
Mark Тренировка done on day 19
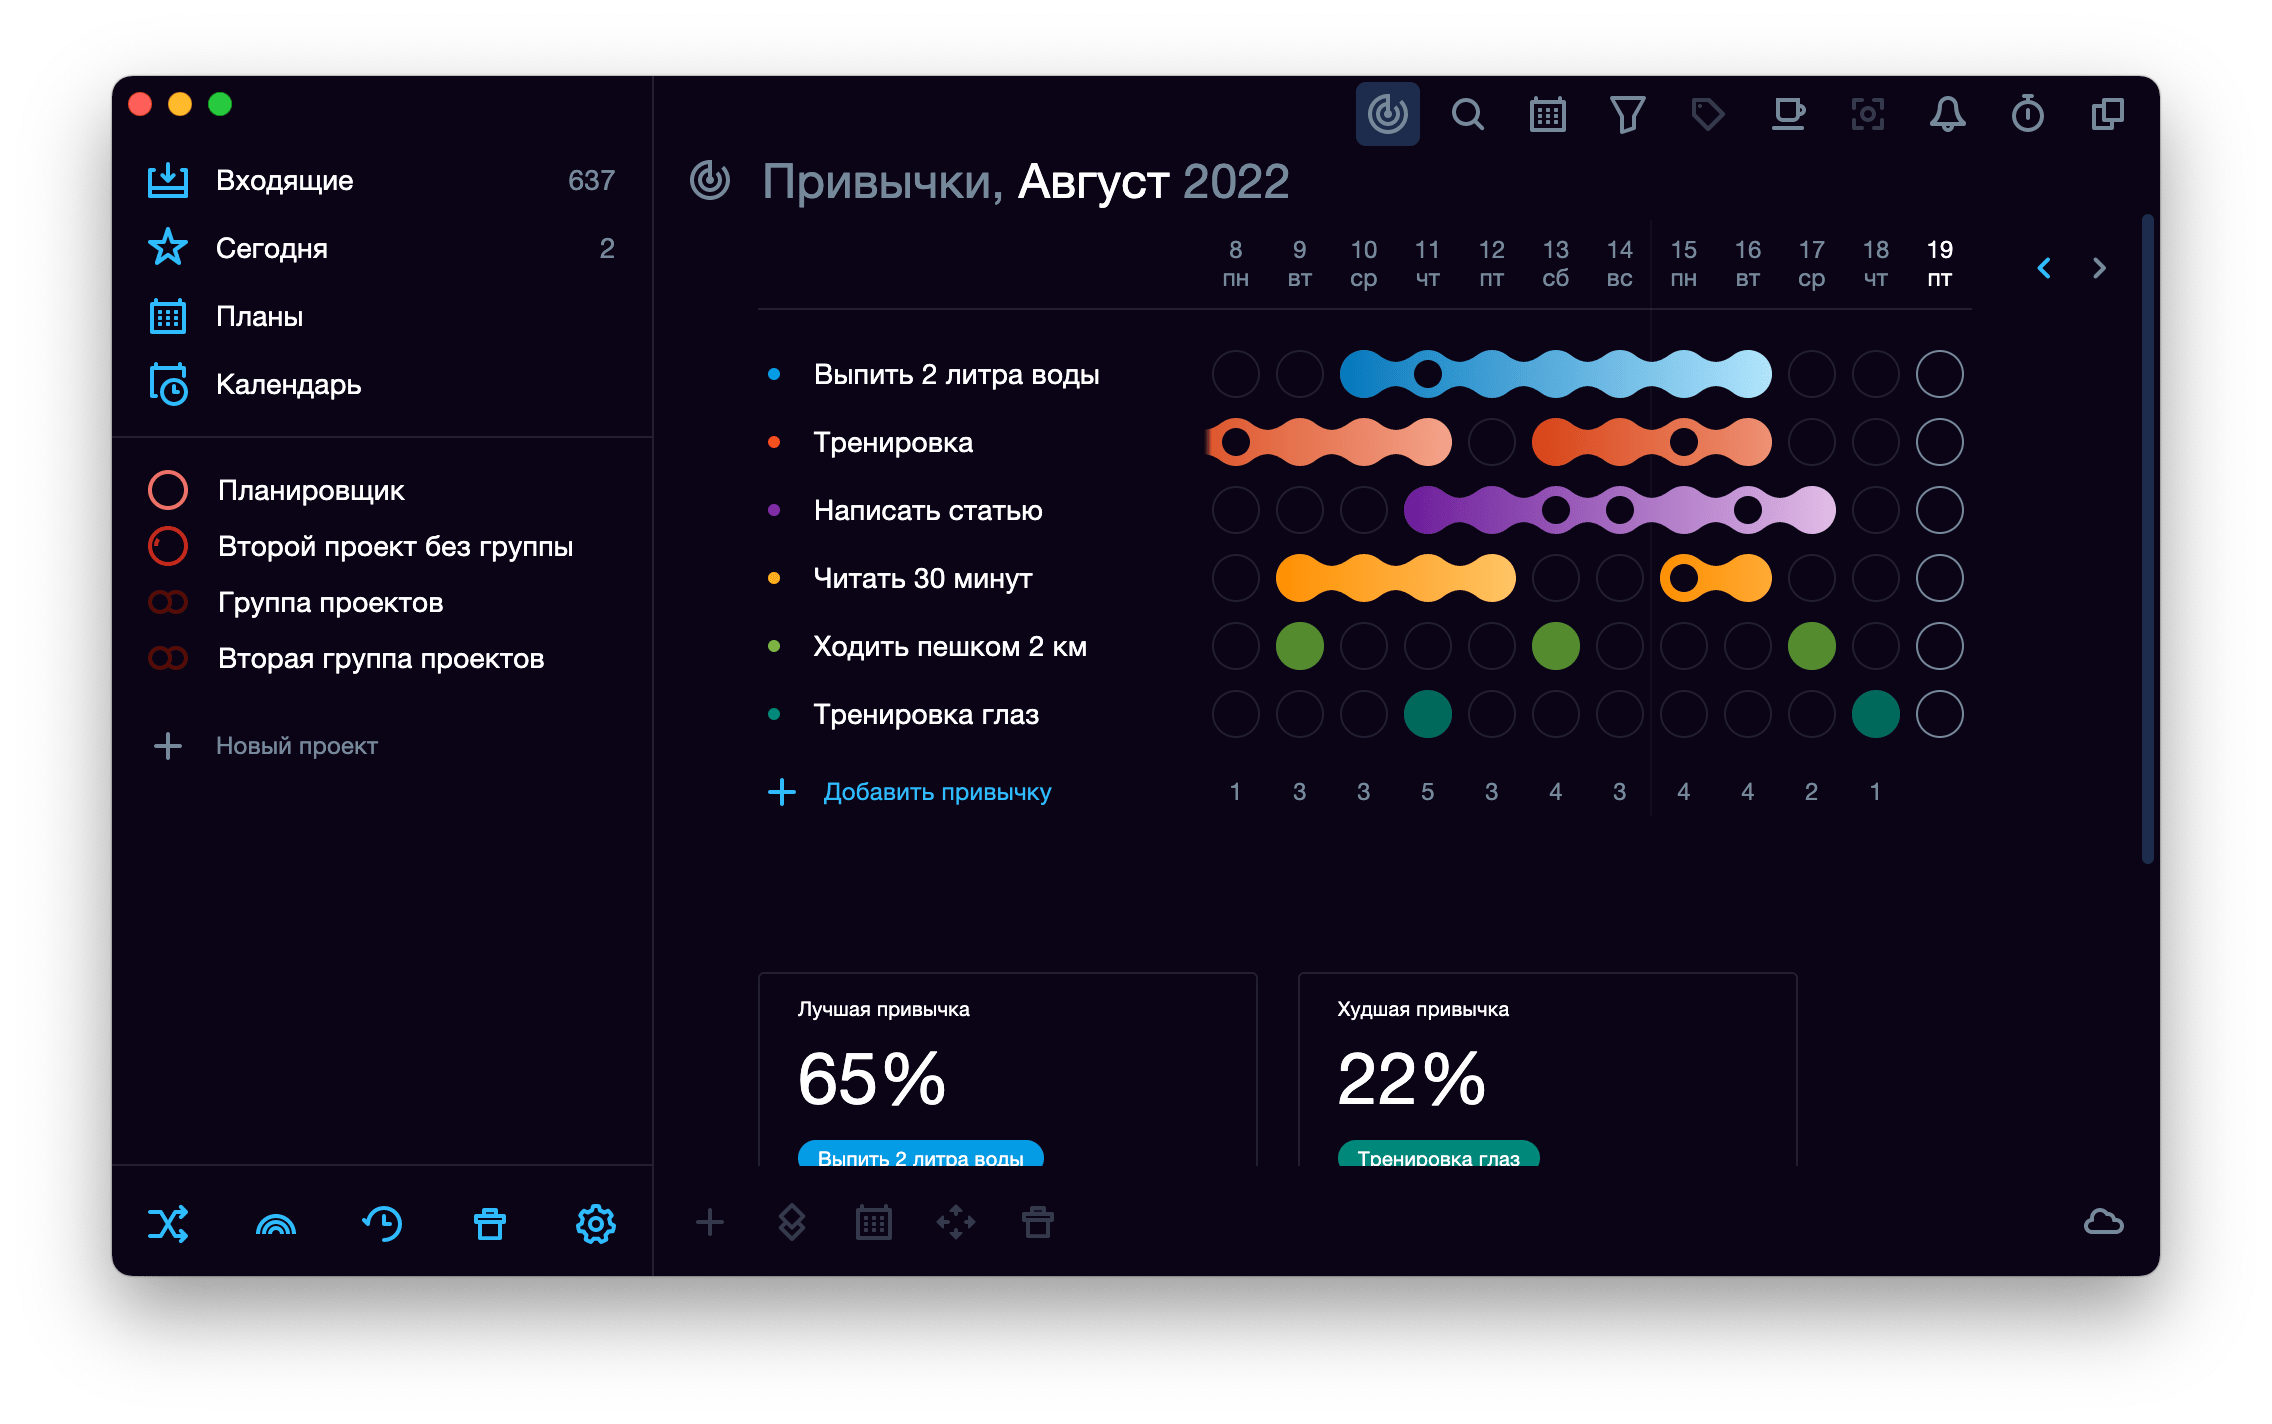1939,442
